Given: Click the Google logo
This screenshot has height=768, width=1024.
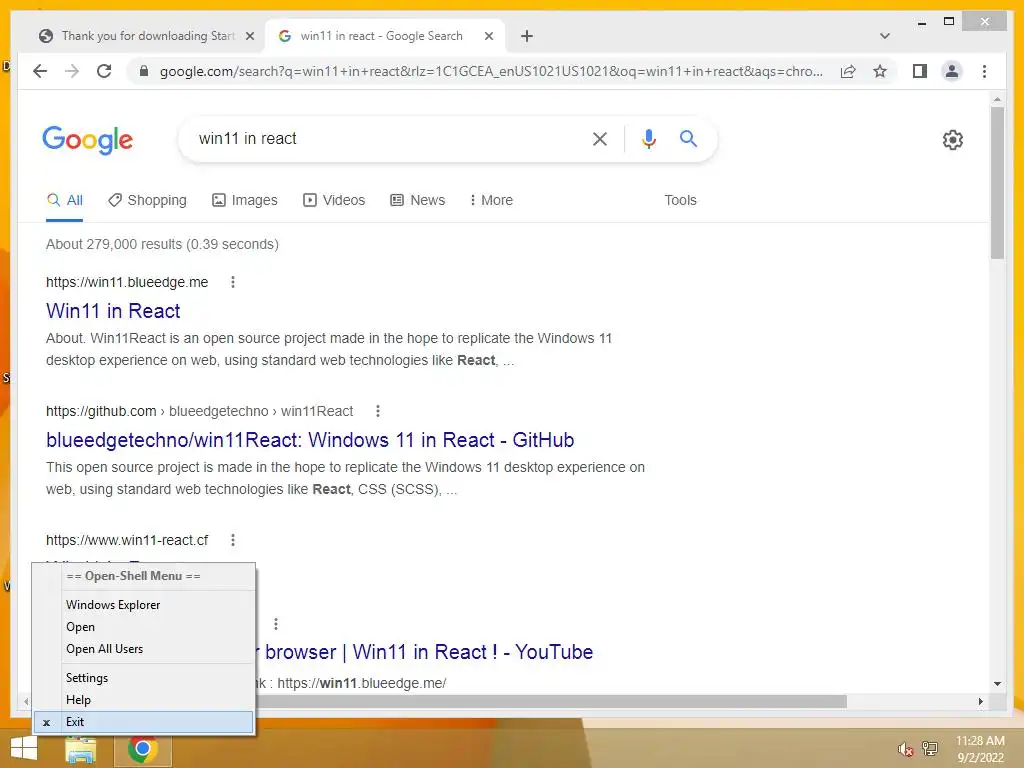Looking at the screenshot, I should pos(88,140).
